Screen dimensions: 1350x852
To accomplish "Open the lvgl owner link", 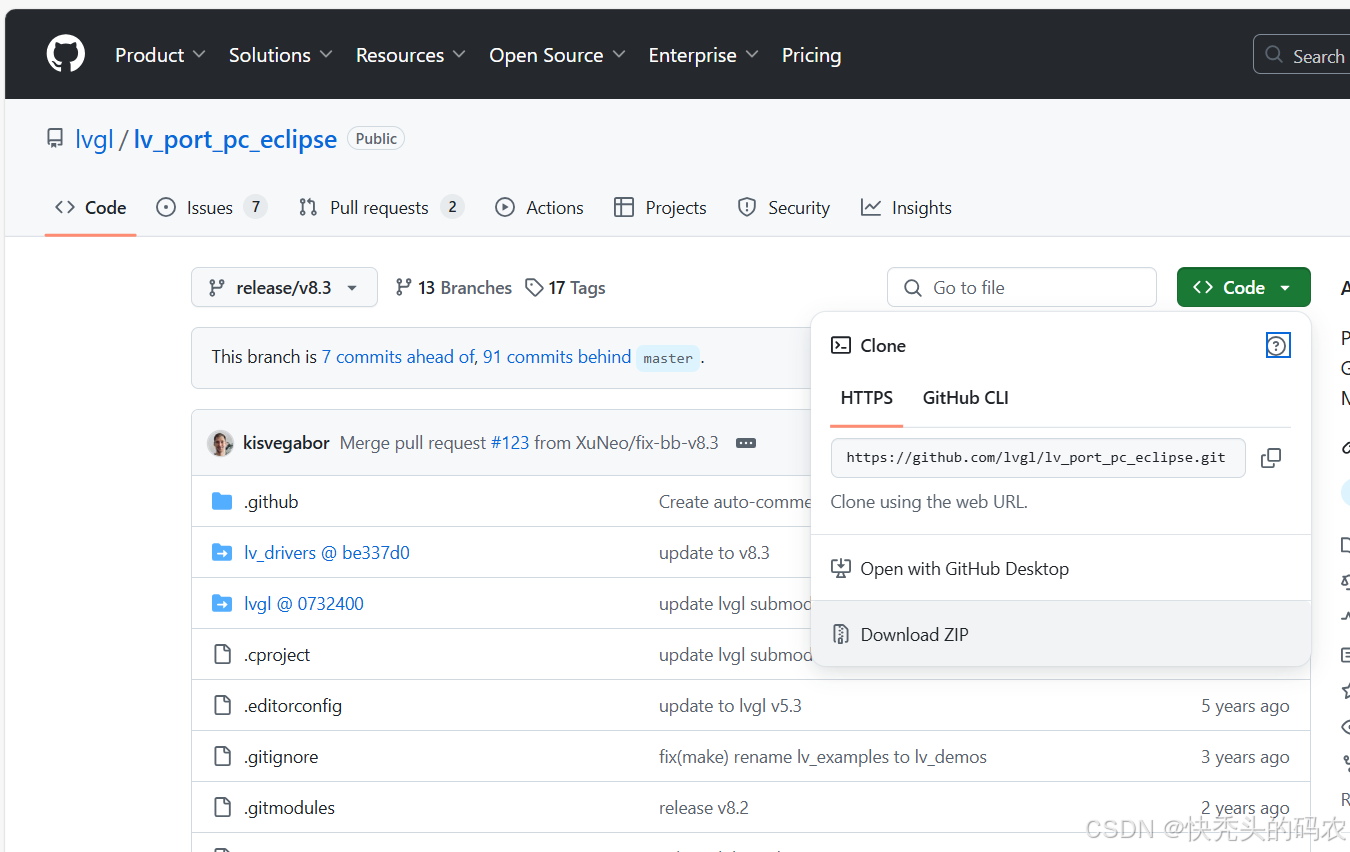I will (x=94, y=139).
